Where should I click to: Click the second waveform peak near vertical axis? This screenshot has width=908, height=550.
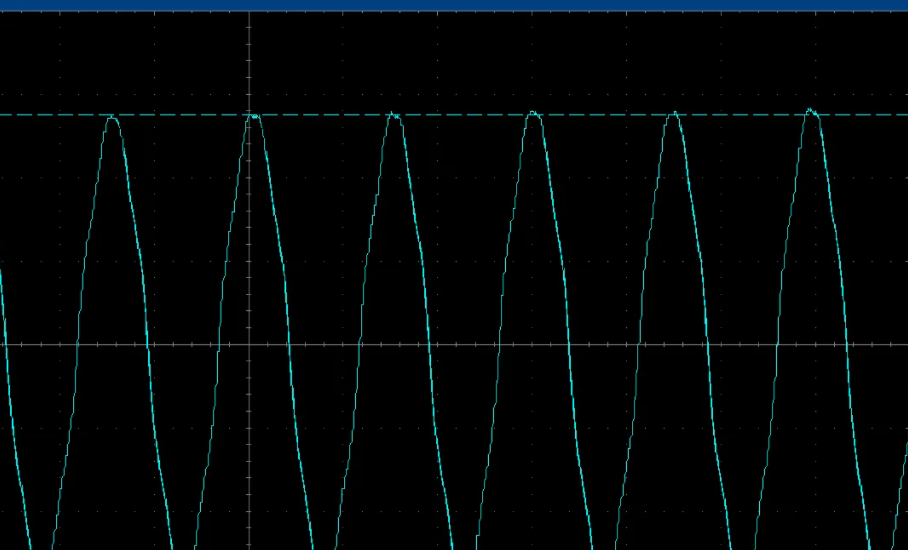(254, 117)
